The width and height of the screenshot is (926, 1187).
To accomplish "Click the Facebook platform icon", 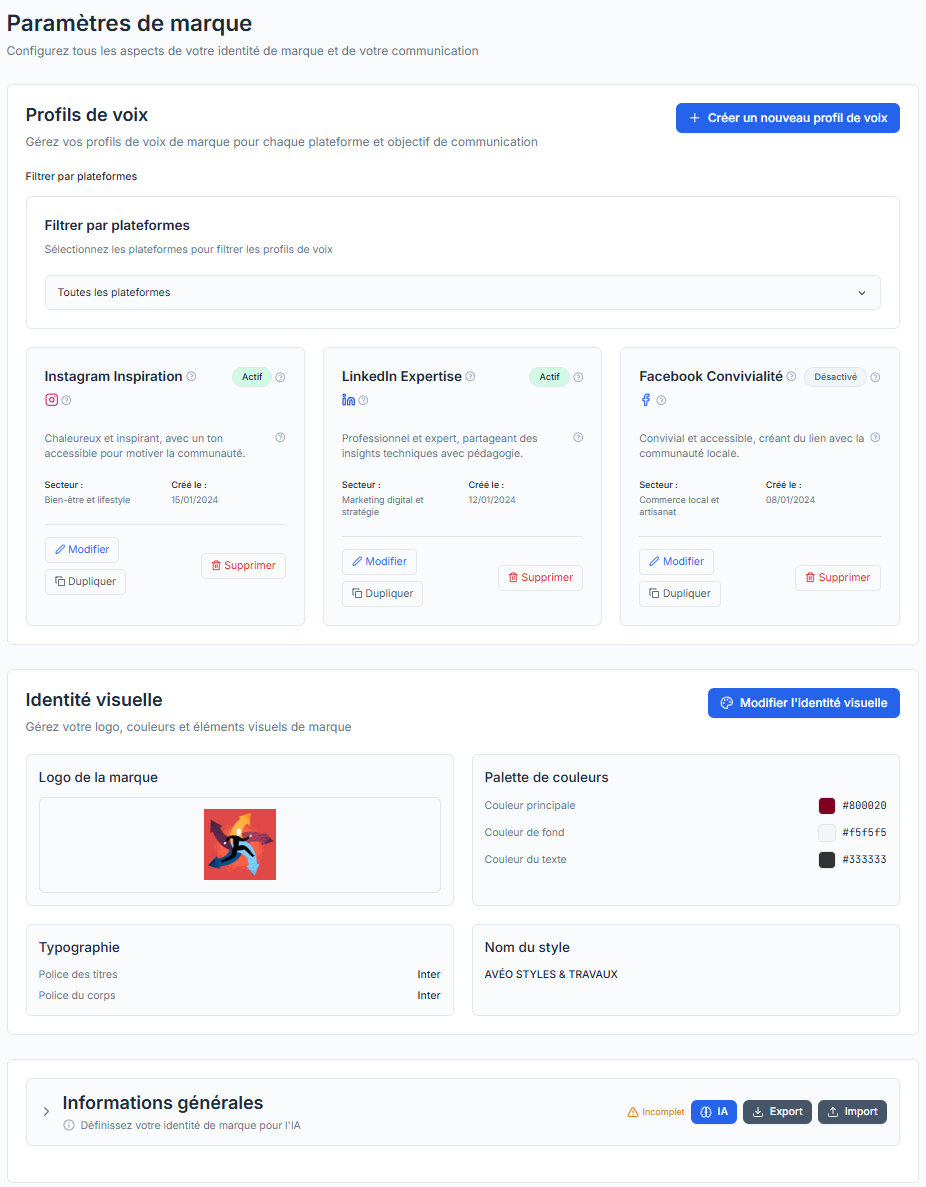I will pyautogui.click(x=646, y=400).
